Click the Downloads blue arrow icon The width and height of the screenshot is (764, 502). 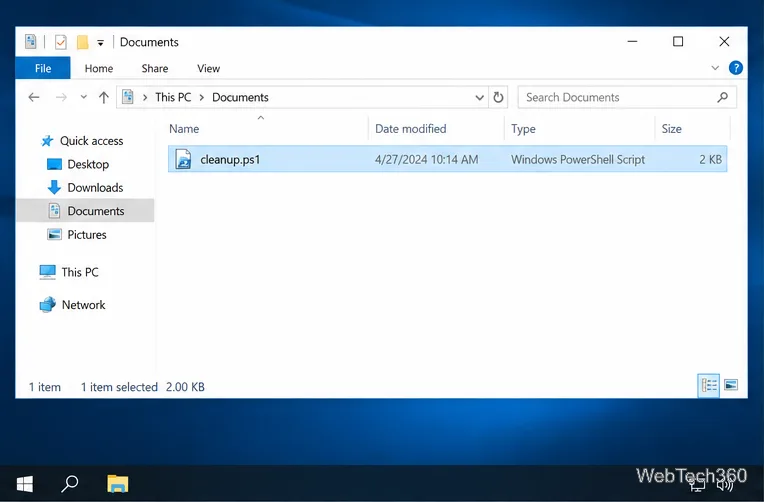(x=54, y=187)
